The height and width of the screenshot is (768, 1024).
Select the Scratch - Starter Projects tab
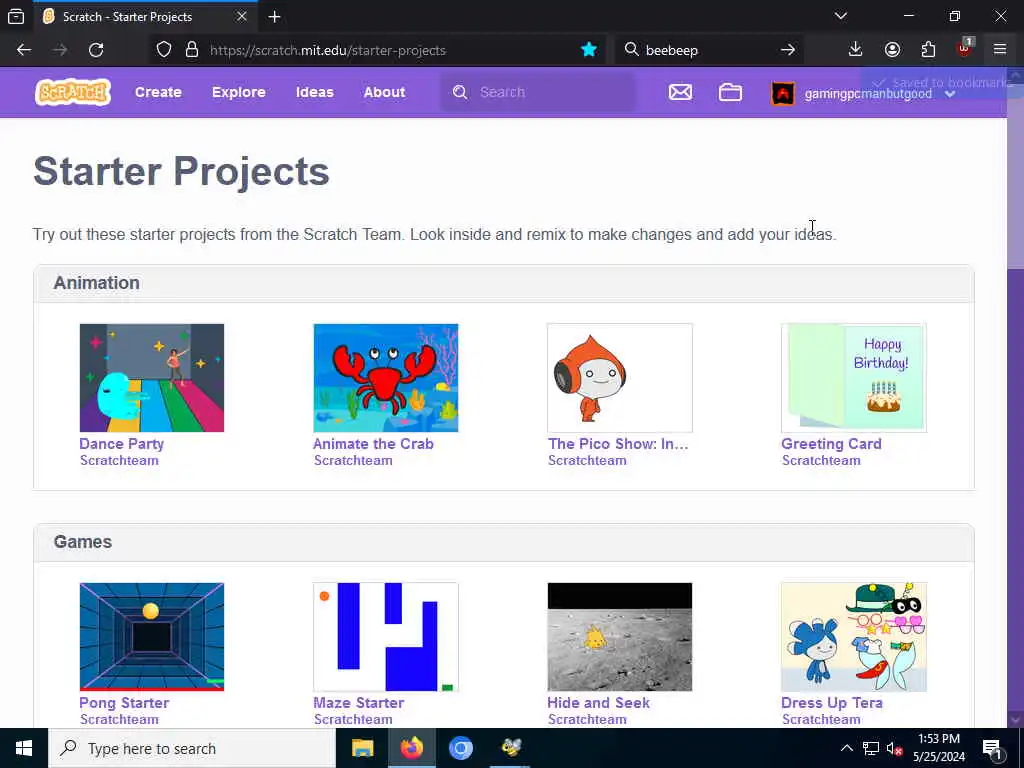144,17
